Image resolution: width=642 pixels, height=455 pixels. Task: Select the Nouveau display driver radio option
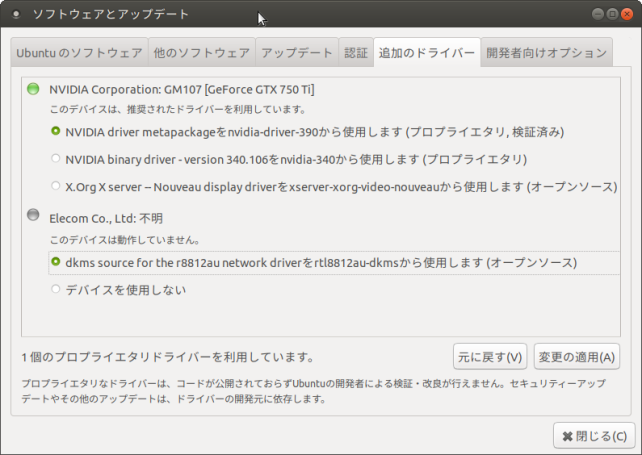(x=56, y=186)
